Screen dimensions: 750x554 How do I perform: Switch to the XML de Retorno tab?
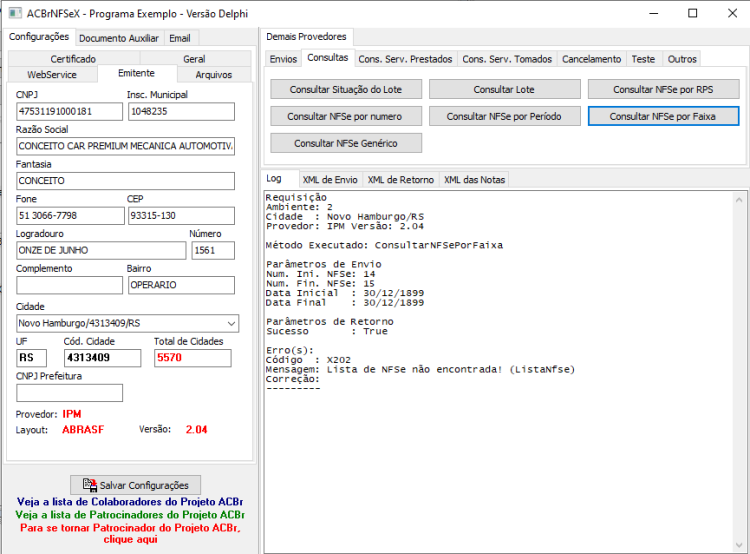[400, 180]
